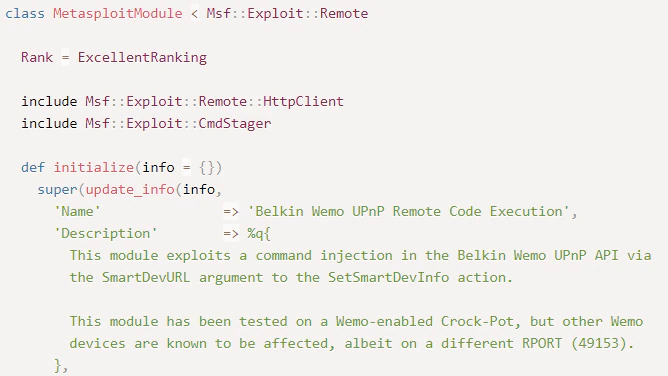This screenshot has height=376, width=668.
Task: Click the CmdStager include line
Action: click(146, 123)
